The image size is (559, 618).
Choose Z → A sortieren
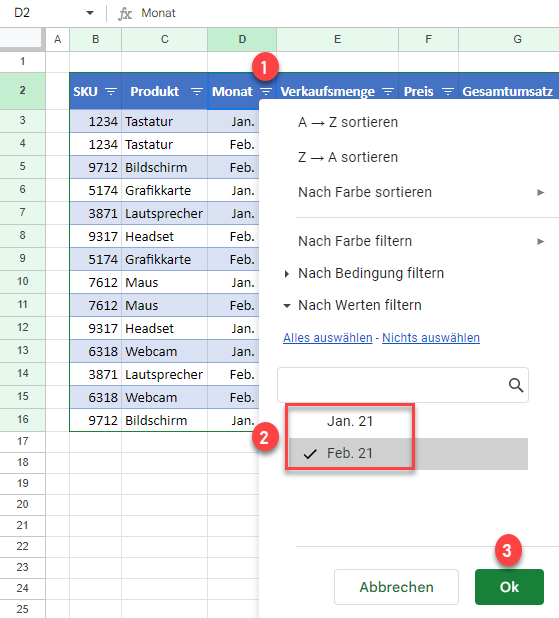point(348,157)
